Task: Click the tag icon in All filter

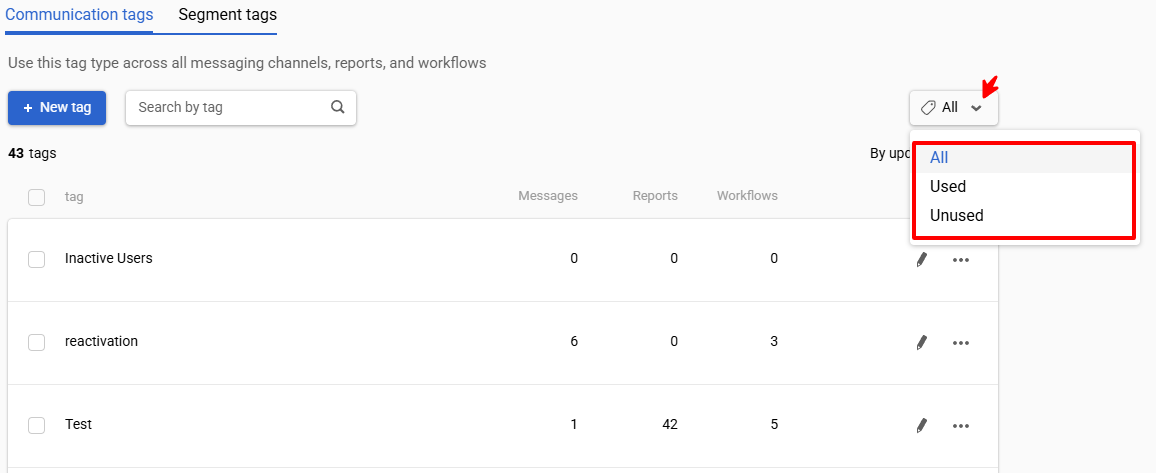Action: coord(929,108)
